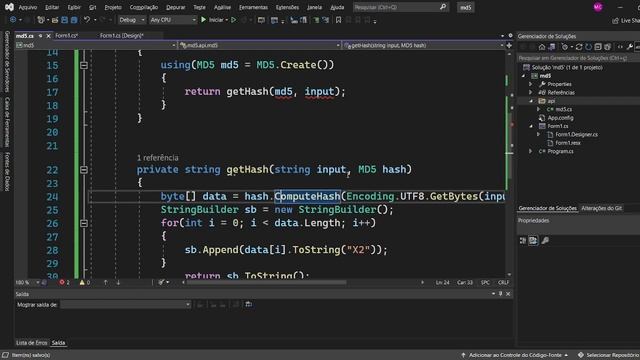
Task: Collapse the getHash method at line 22
Action: [84, 169]
